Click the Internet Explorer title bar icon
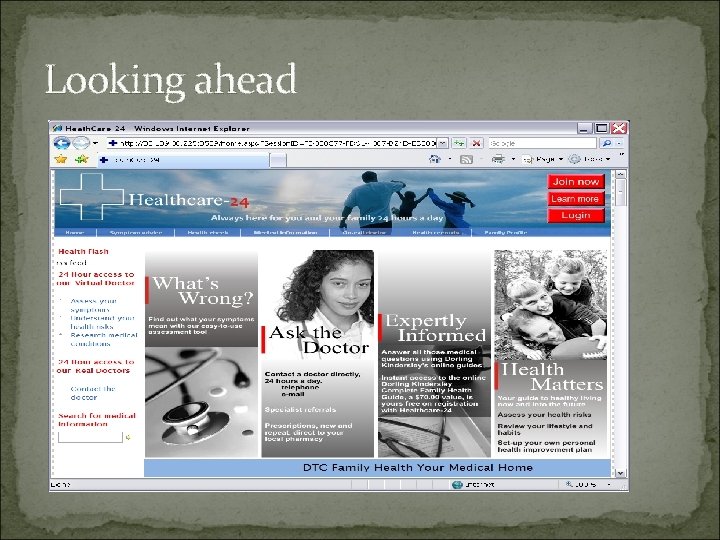This screenshot has height=540, width=720. [58, 128]
